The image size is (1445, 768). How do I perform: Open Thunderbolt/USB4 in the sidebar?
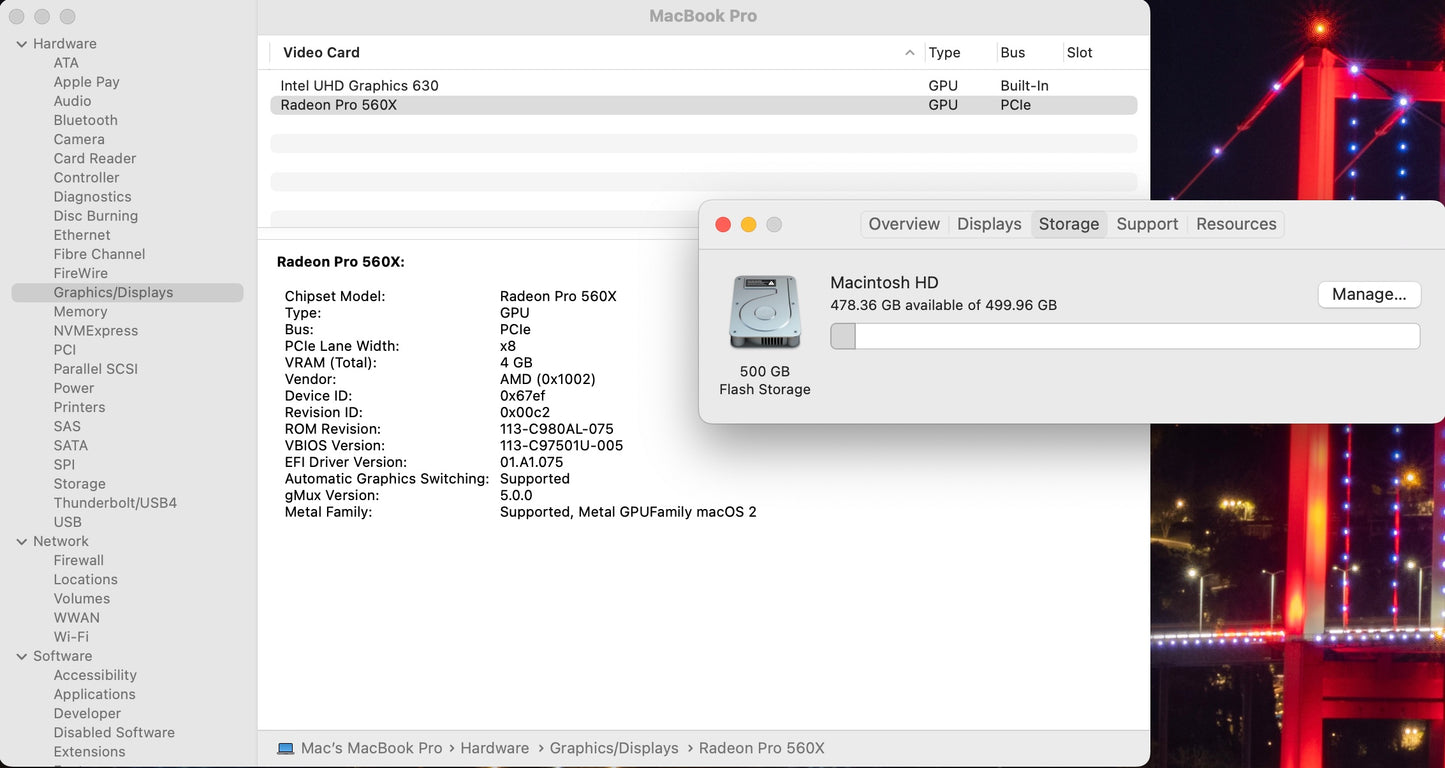115,503
